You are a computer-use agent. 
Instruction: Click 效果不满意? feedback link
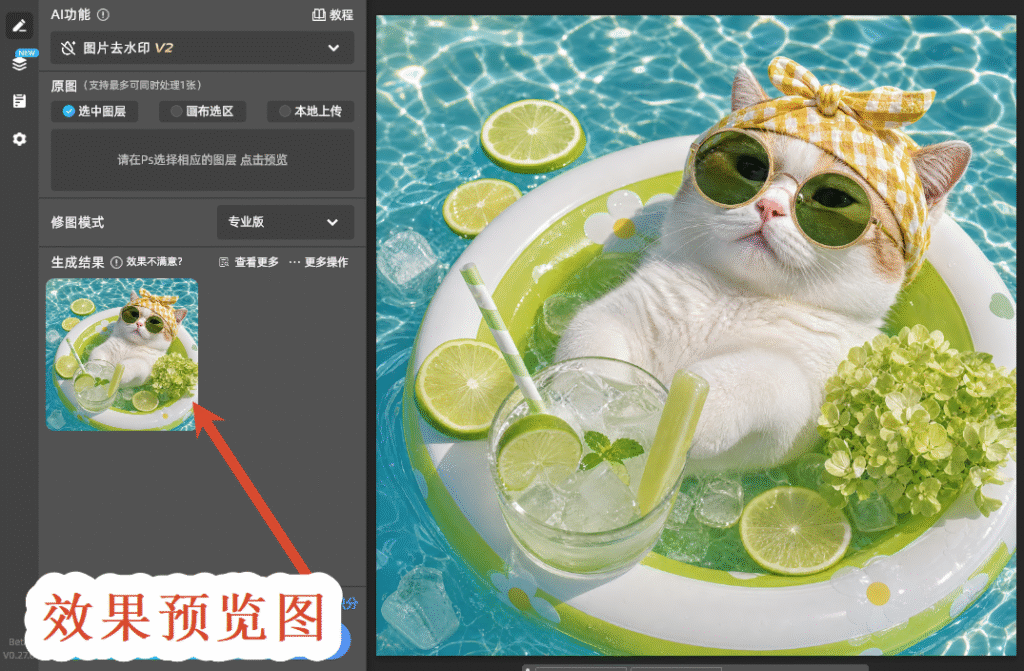[154, 262]
